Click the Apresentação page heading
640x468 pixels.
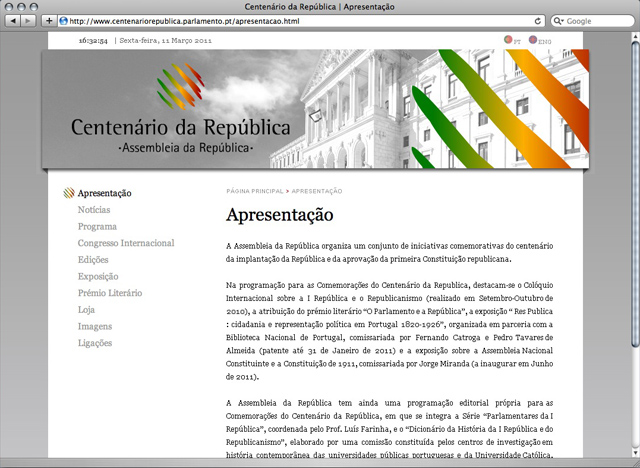click(x=280, y=215)
